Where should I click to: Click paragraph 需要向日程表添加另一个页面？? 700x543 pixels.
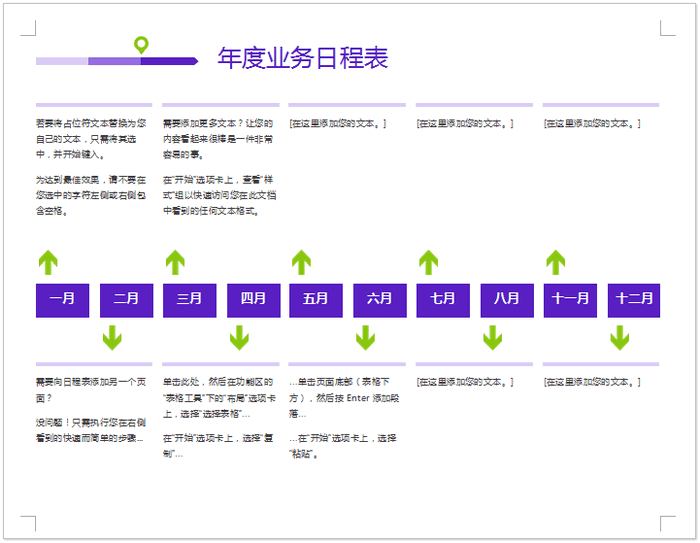[x=91, y=390]
